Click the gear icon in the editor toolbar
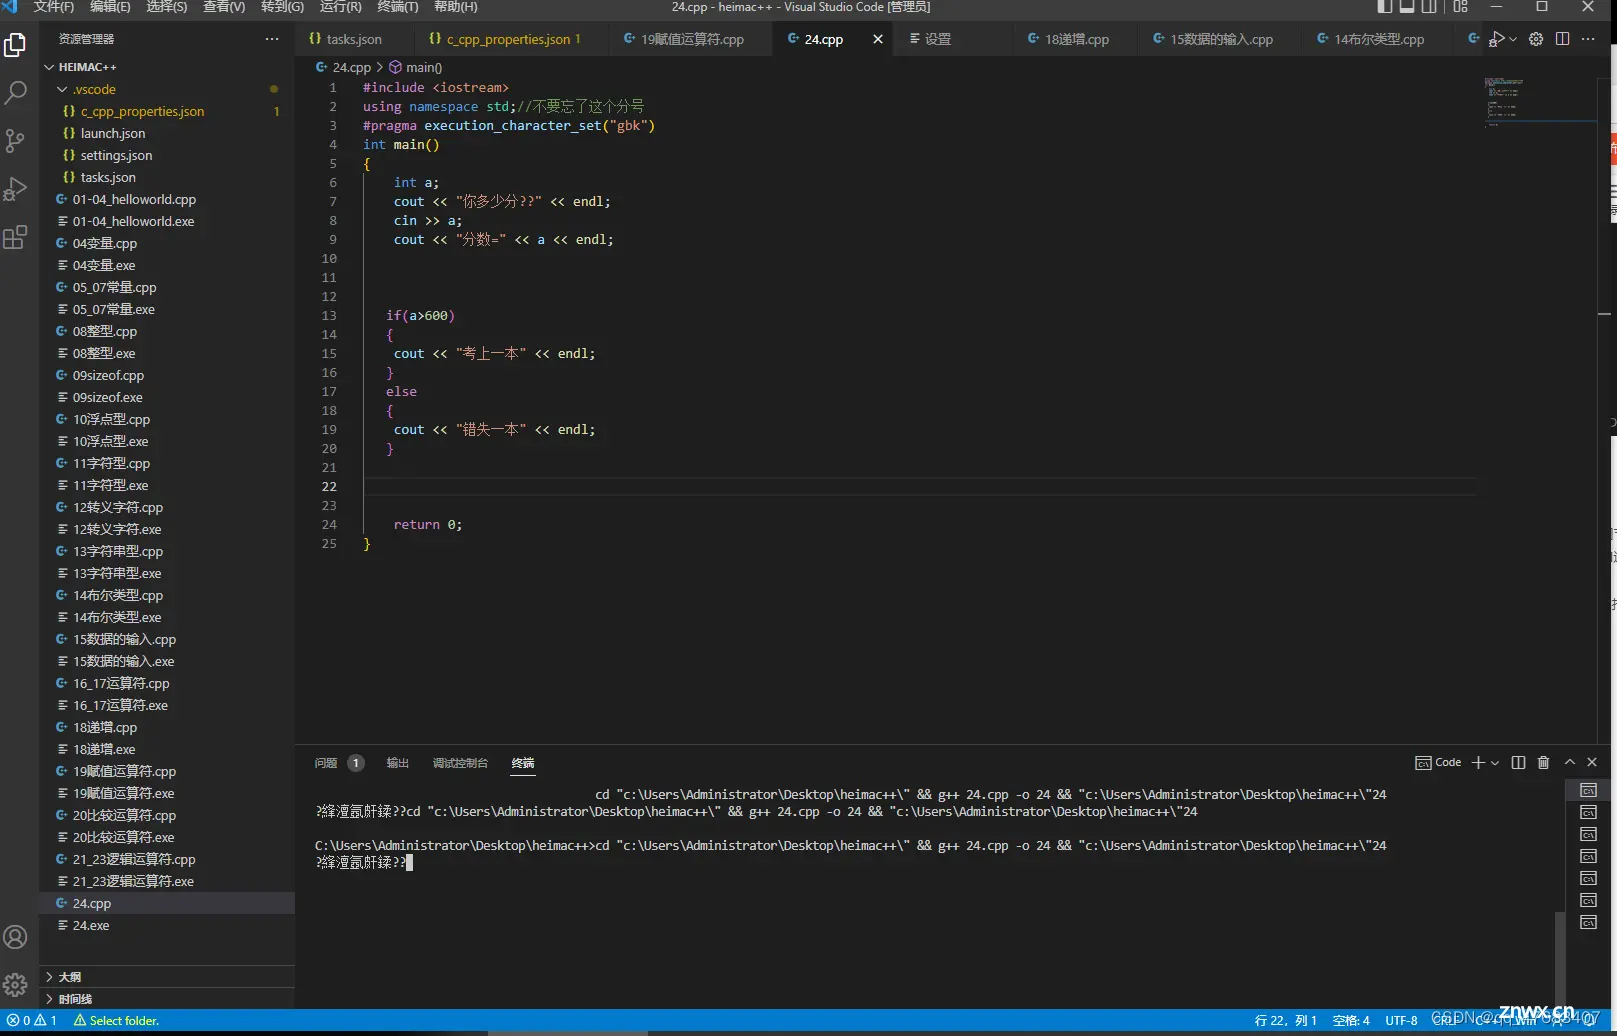The image size is (1617, 1036). (x=1536, y=39)
